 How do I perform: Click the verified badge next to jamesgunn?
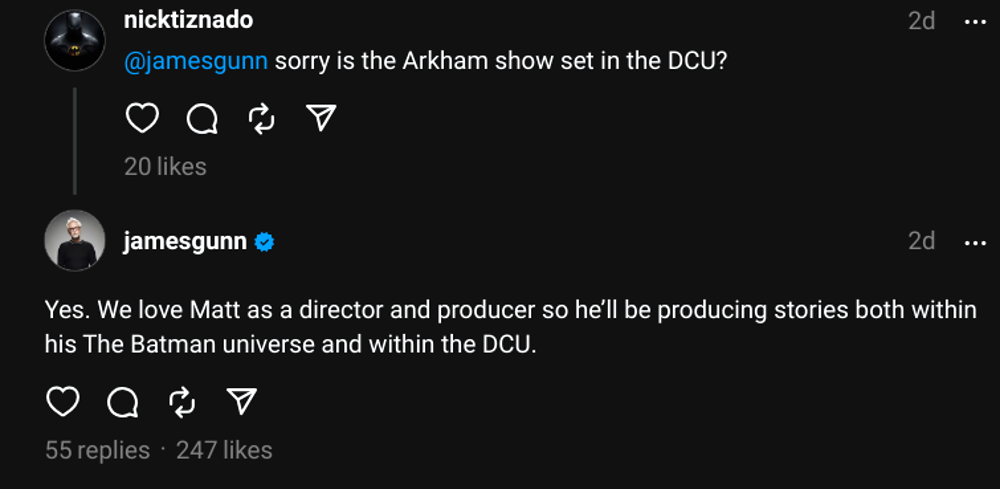pos(265,242)
